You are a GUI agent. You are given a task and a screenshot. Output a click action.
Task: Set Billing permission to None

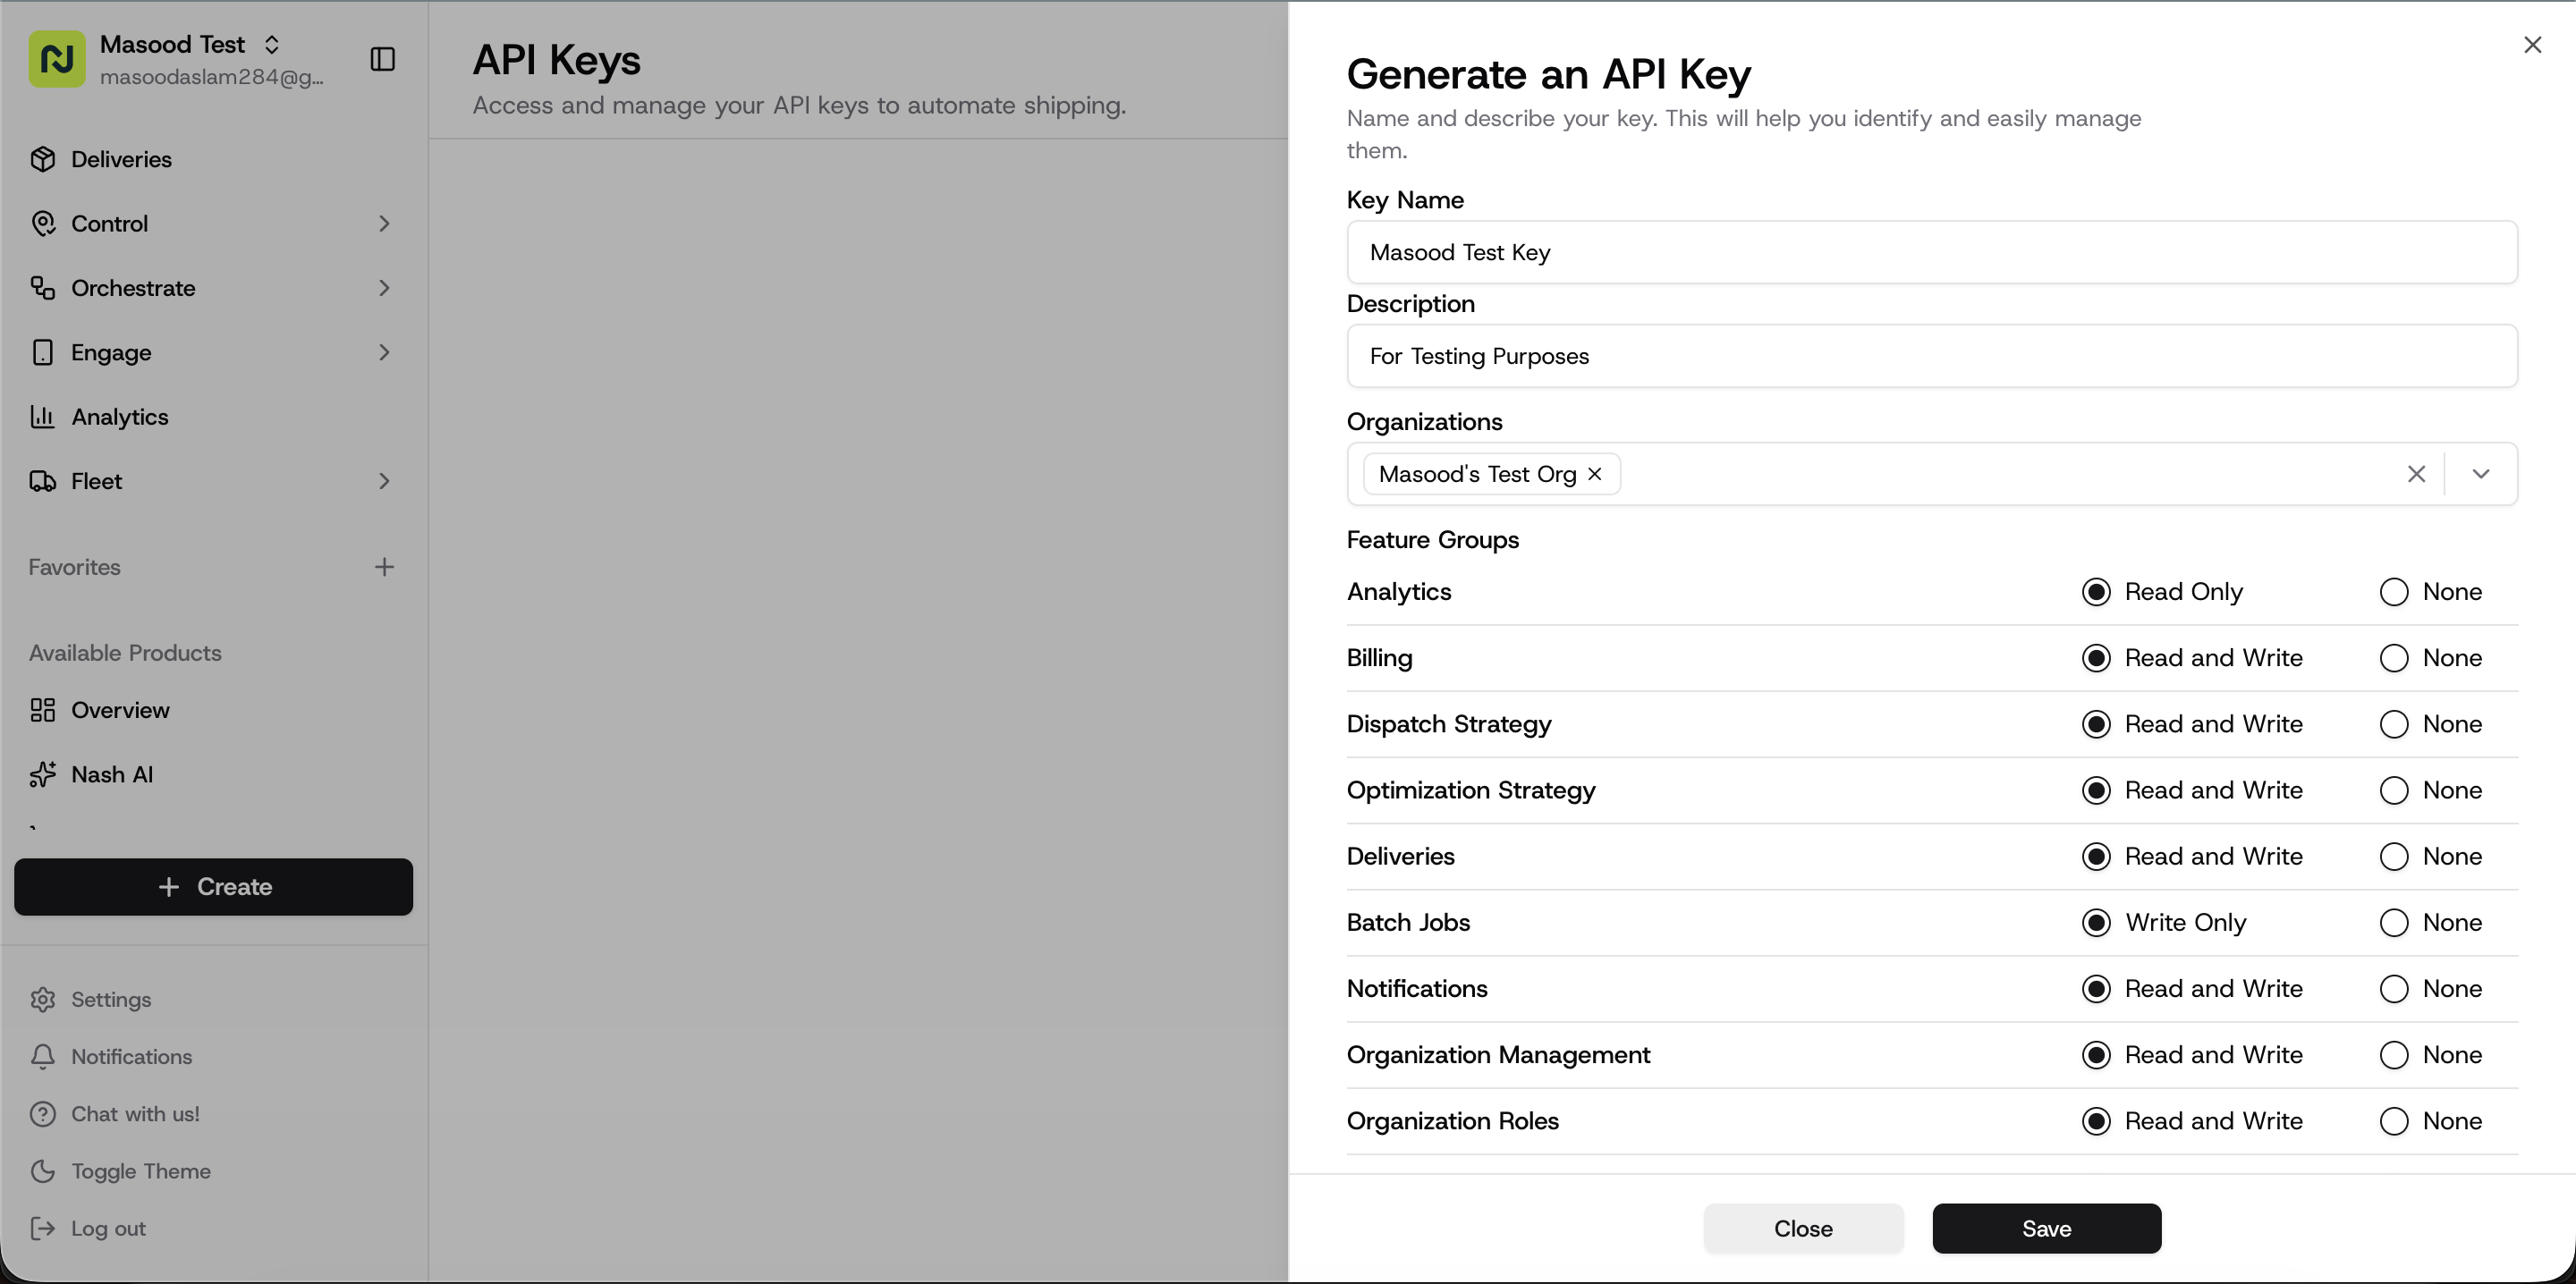point(2394,658)
